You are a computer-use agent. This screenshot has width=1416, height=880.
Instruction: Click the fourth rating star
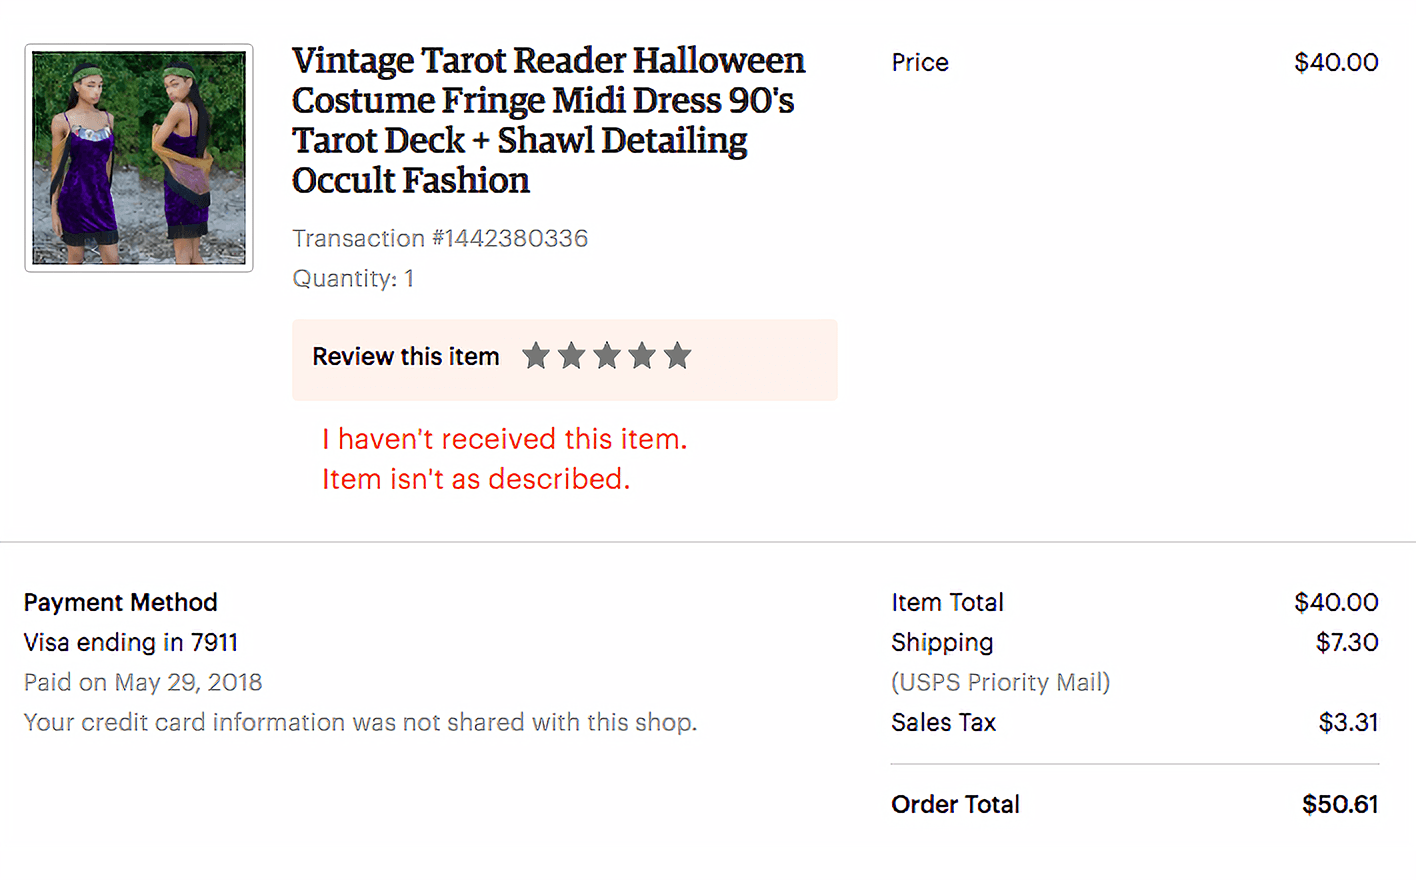coord(642,356)
